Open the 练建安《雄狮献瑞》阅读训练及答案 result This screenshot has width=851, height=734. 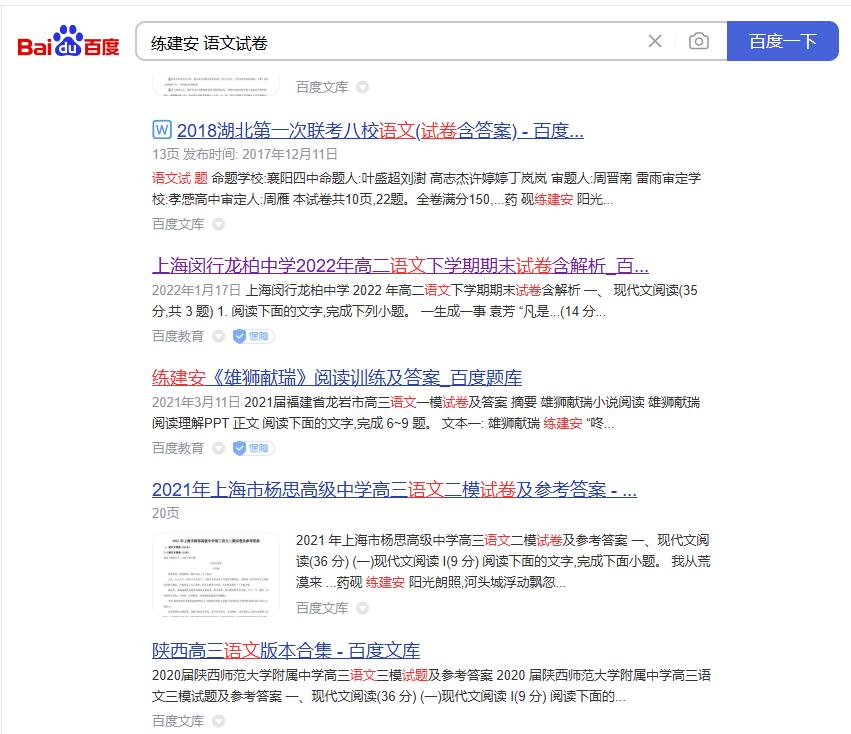tap(336, 377)
